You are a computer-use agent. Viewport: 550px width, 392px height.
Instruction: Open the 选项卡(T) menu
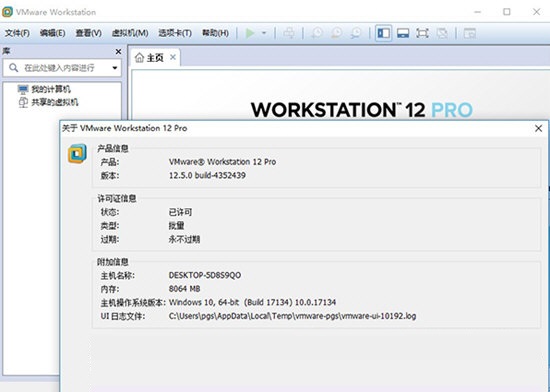[175, 33]
